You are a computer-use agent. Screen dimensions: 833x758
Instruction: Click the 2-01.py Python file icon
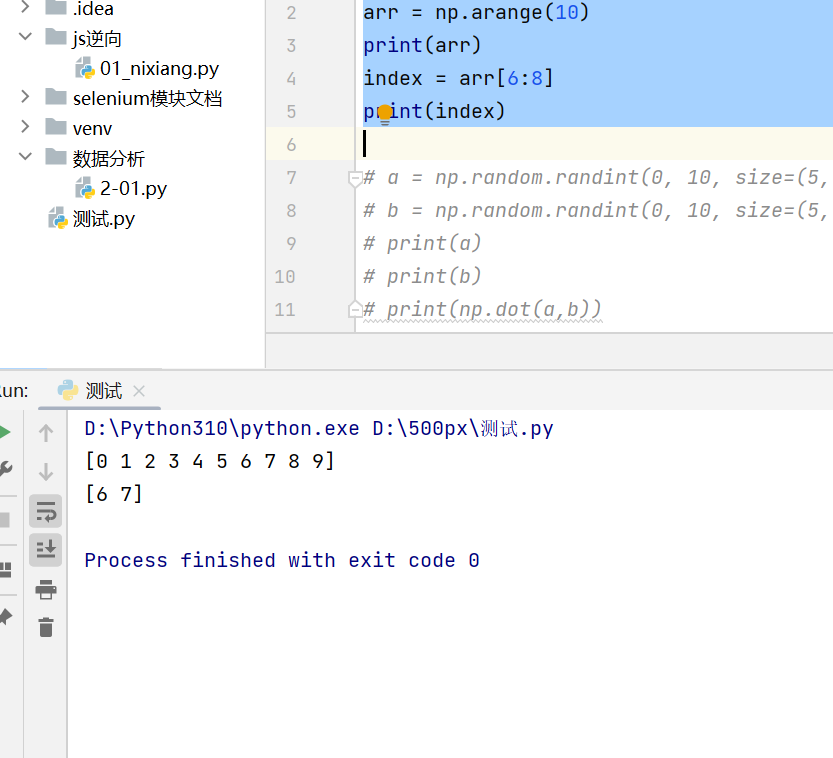click(85, 188)
